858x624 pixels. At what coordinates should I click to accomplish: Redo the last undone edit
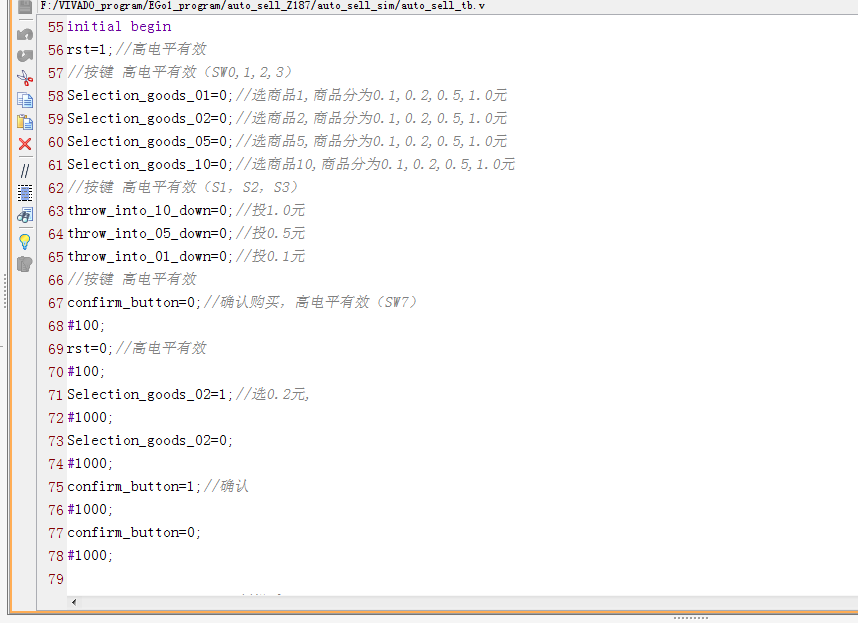tap(24, 57)
